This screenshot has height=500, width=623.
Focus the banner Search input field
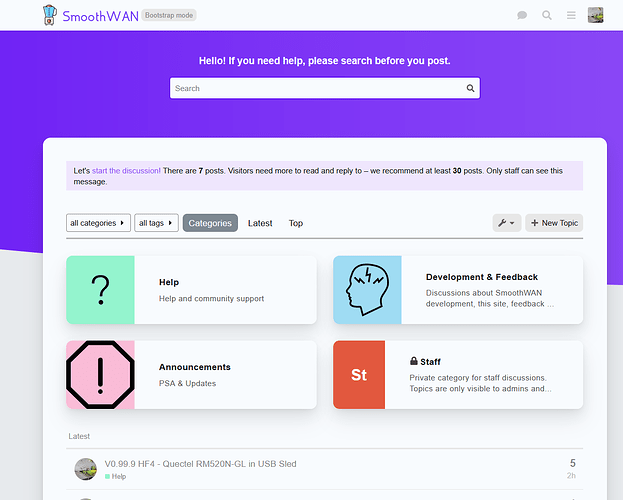coord(325,88)
